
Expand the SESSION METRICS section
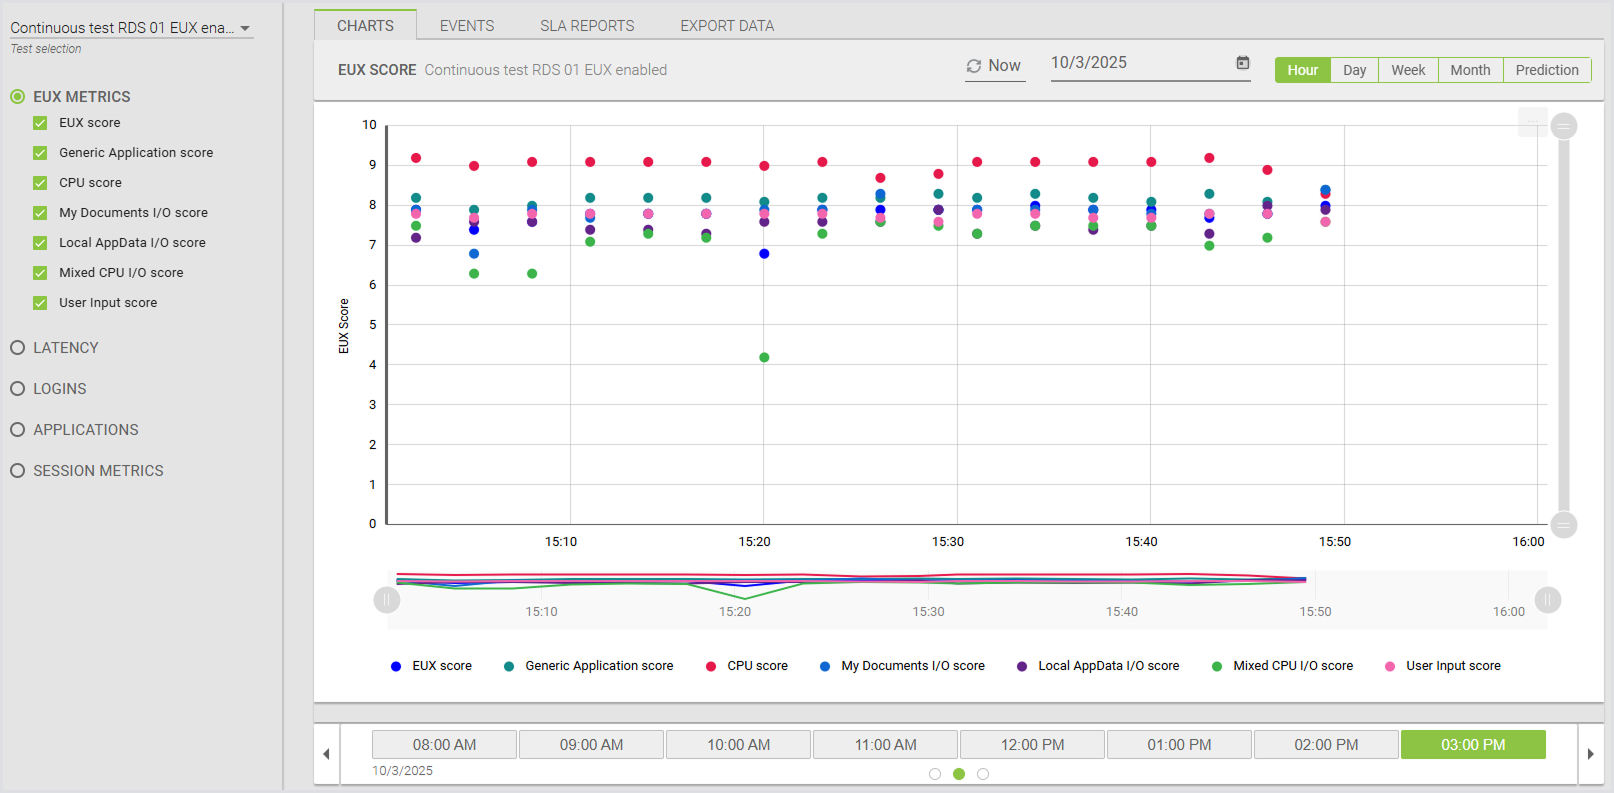tap(18, 471)
